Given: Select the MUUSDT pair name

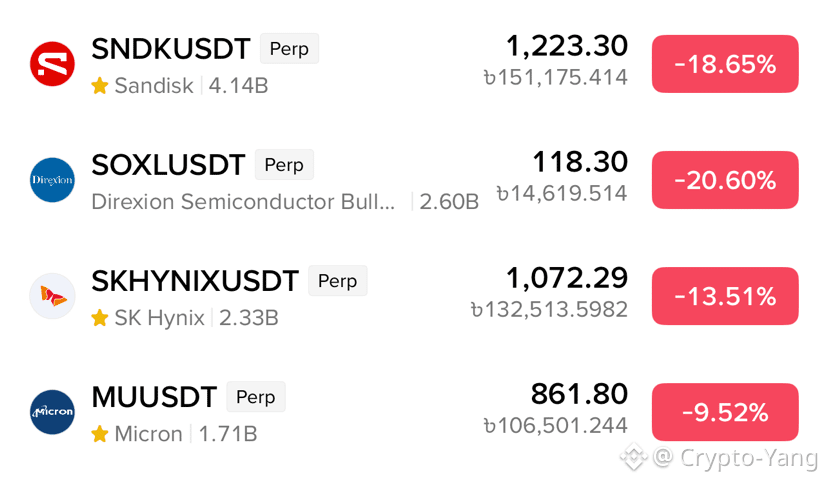Looking at the screenshot, I should 154,397.
